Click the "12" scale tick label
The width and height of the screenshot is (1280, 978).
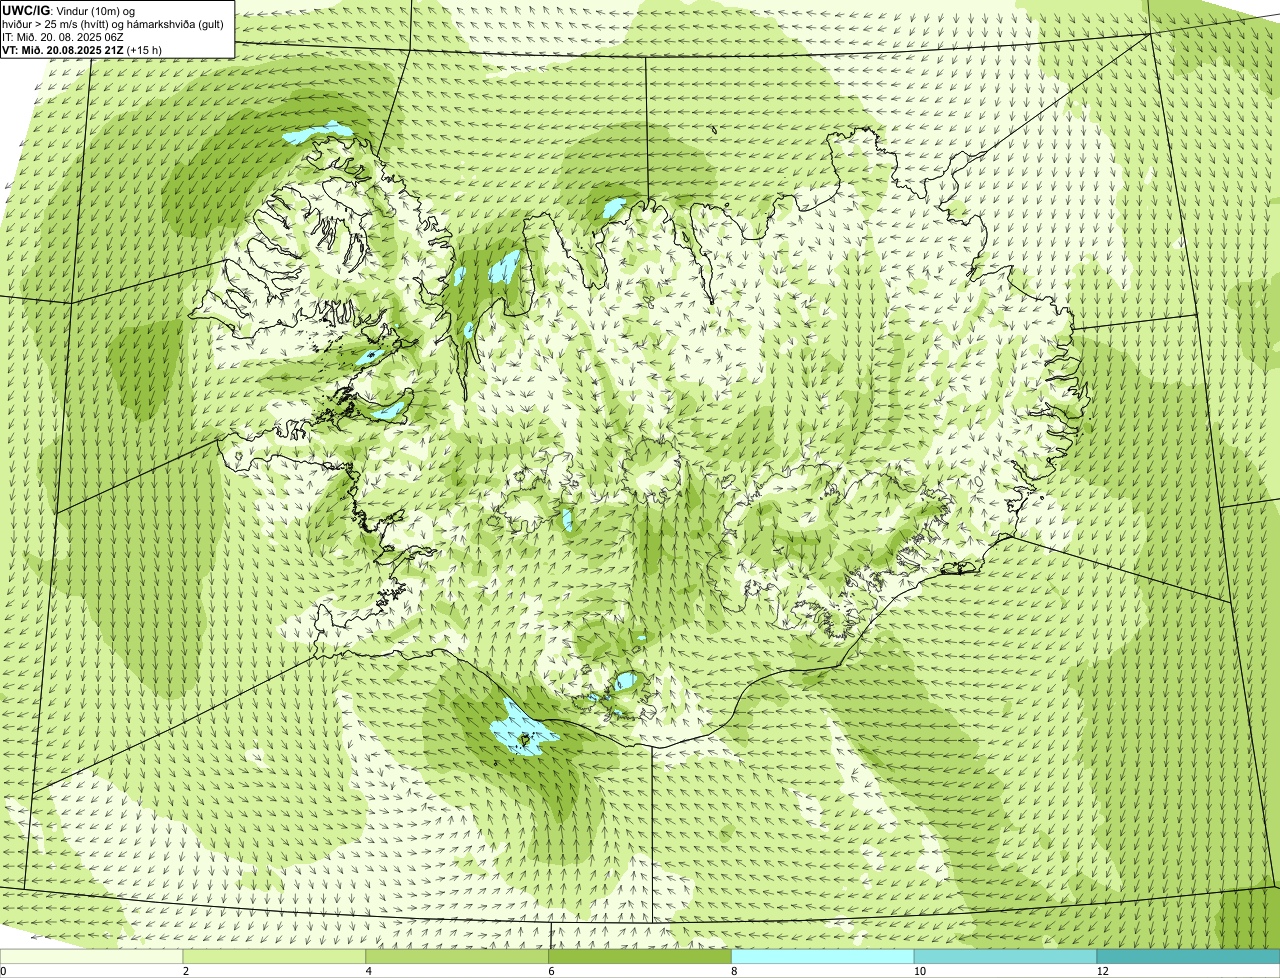click(1102, 971)
